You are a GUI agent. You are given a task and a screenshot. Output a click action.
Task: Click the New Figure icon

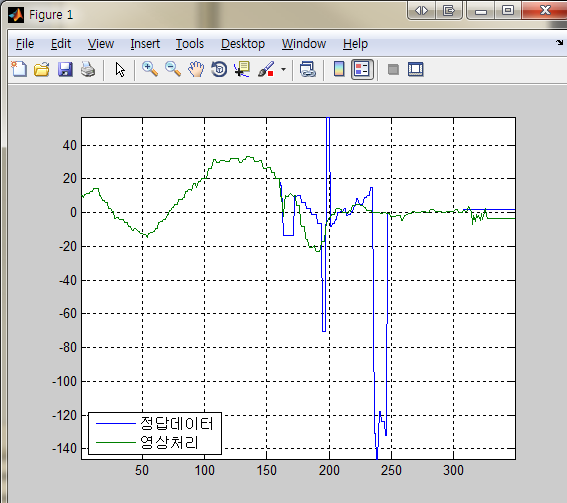tap(19, 69)
